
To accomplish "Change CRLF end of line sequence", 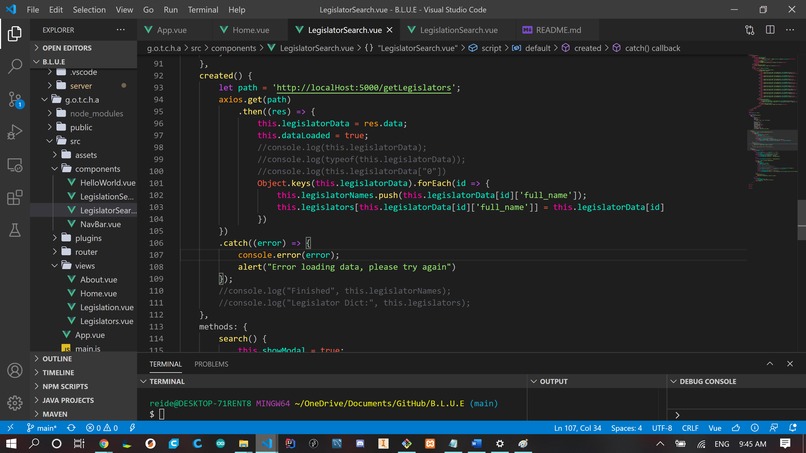I will pos(690,428).
